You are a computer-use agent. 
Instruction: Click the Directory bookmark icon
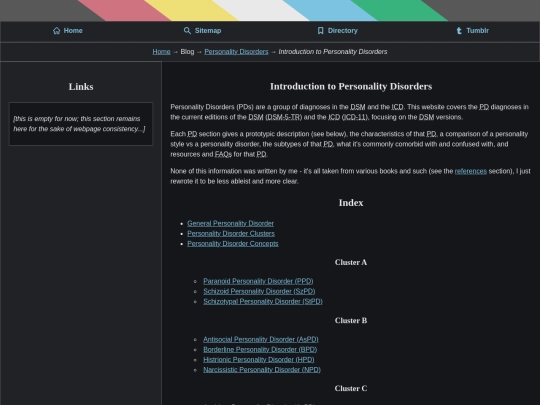(x=321, y=31)
